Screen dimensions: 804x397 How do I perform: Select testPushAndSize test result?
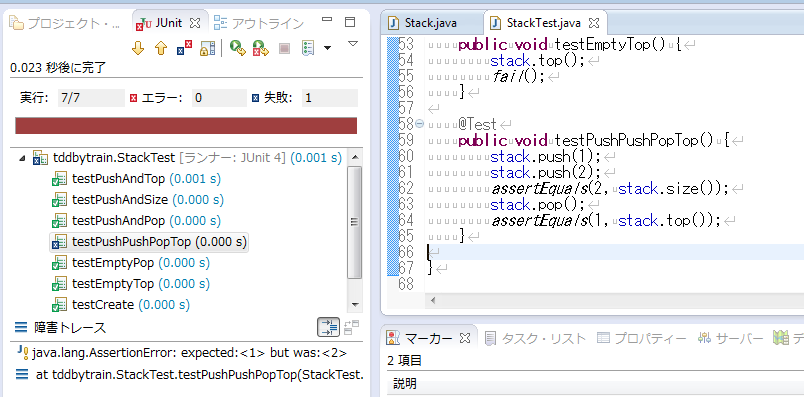pos(137,200)
